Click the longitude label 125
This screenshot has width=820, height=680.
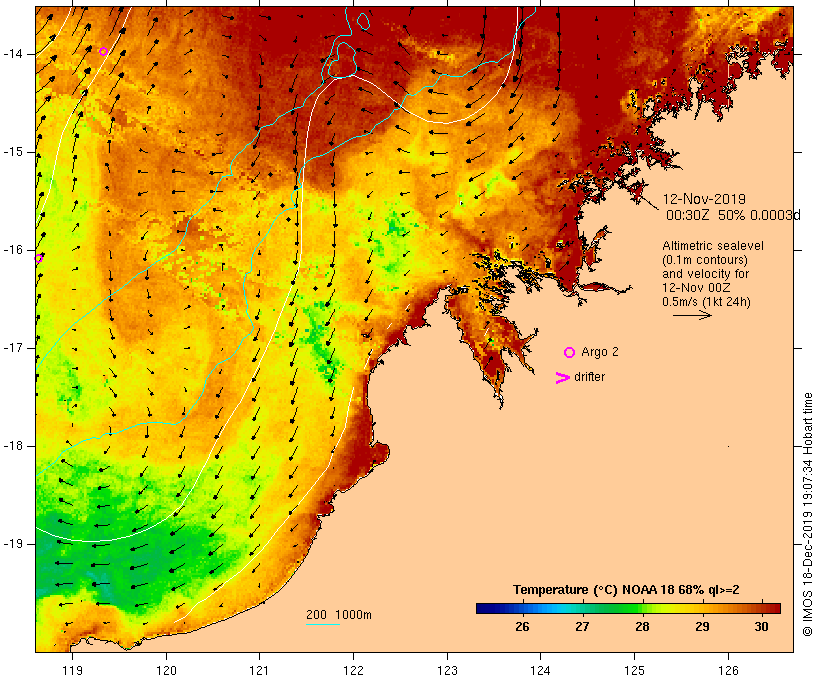(634, 670)
